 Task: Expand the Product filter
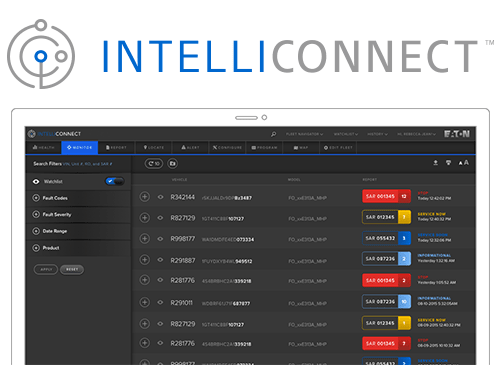coord(36,248)
